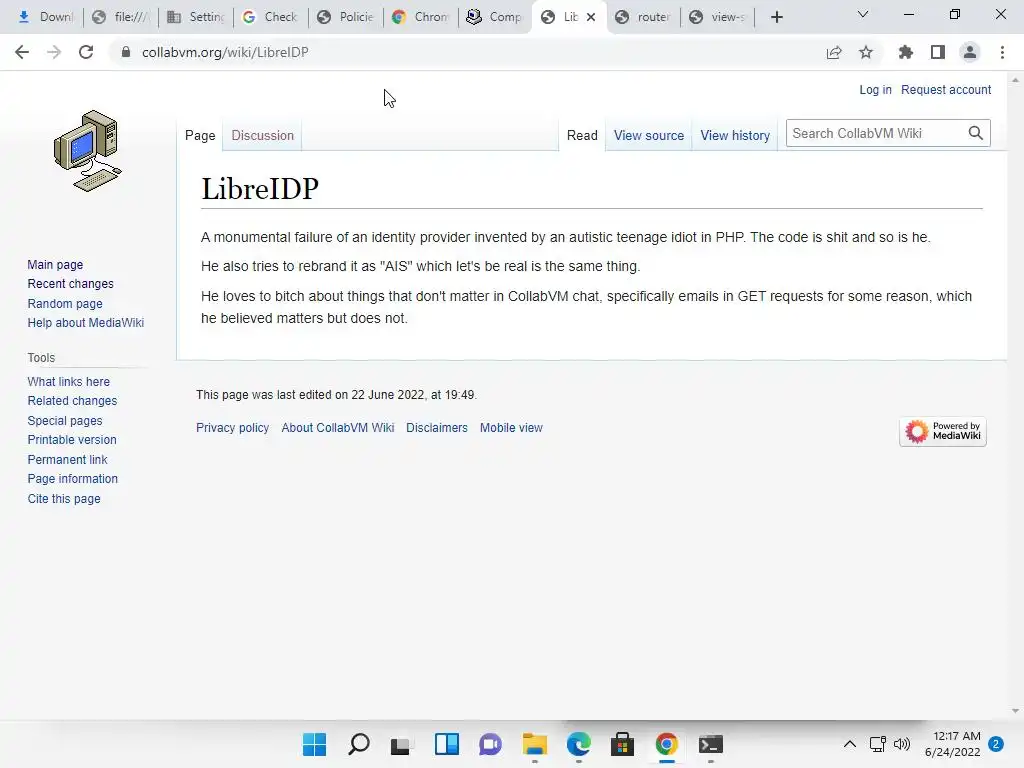1024x768 pixels.
Task: Open Microsoft Edge from taskbar
Action: (x=579, y=744)
